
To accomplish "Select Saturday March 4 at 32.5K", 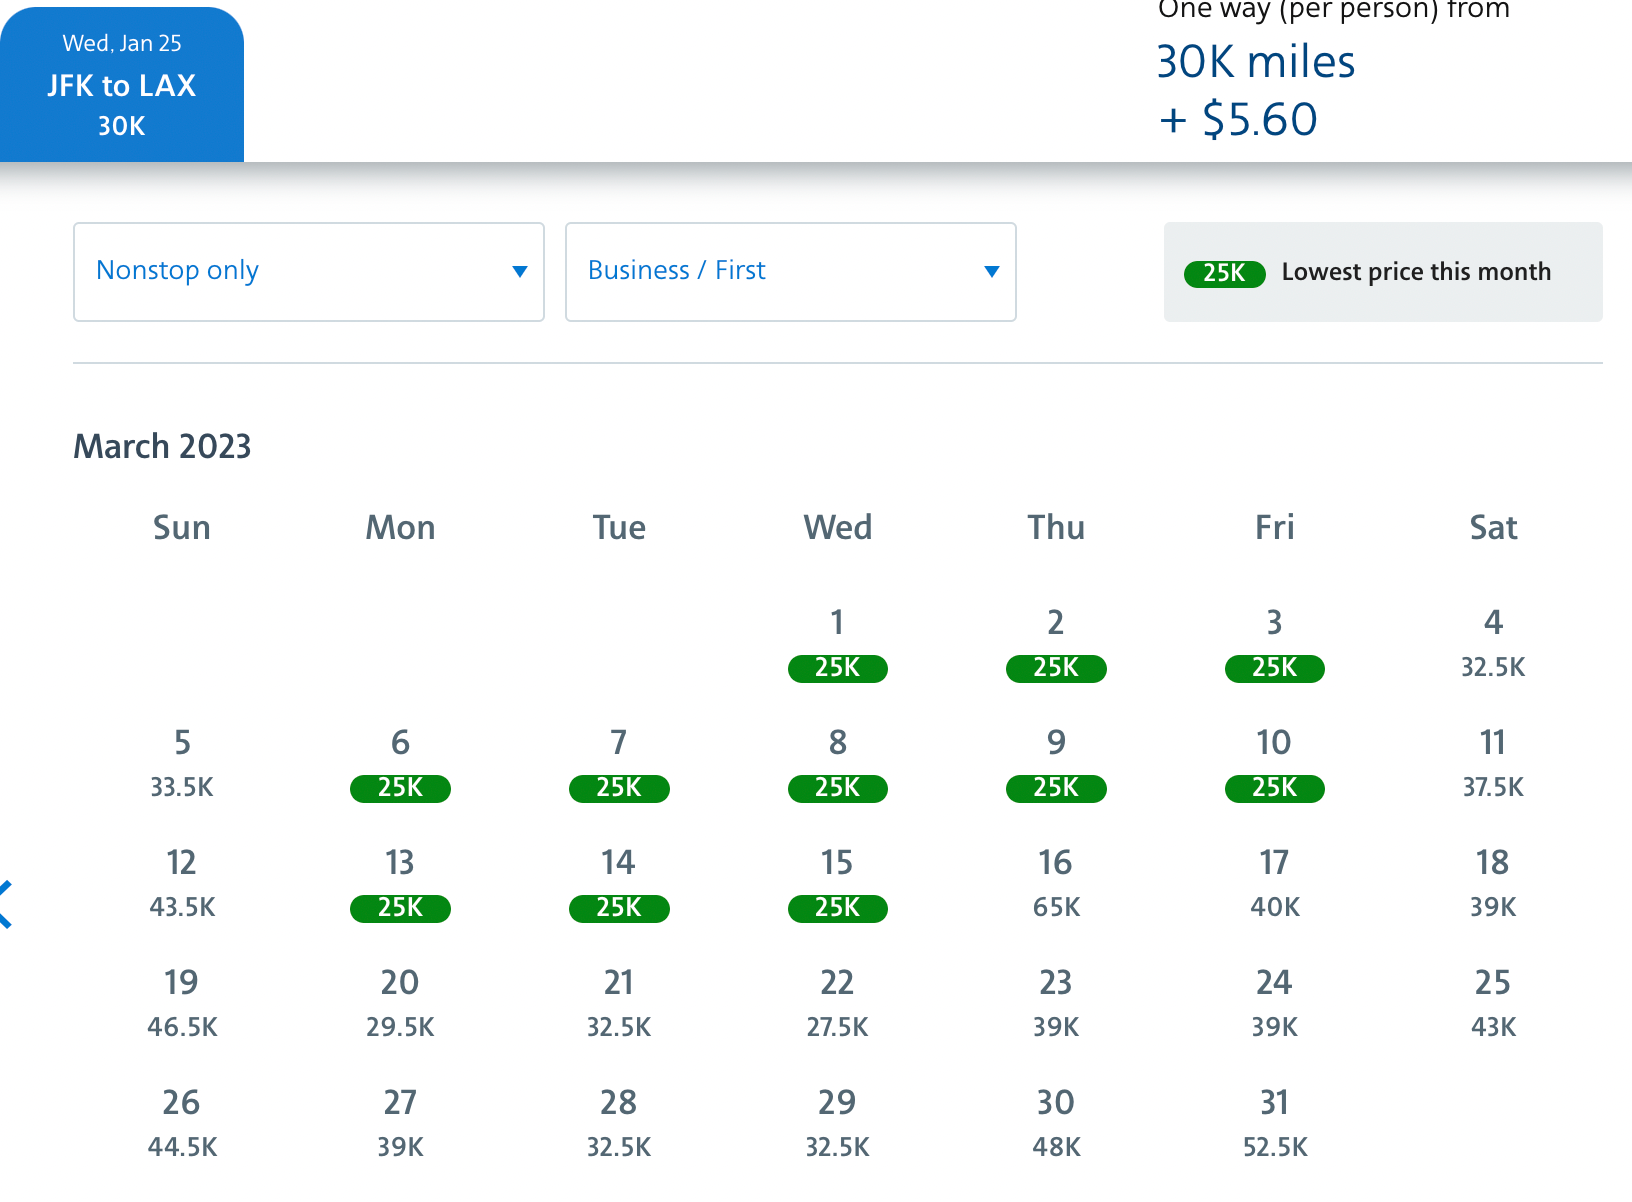I will pos(1492,645).
